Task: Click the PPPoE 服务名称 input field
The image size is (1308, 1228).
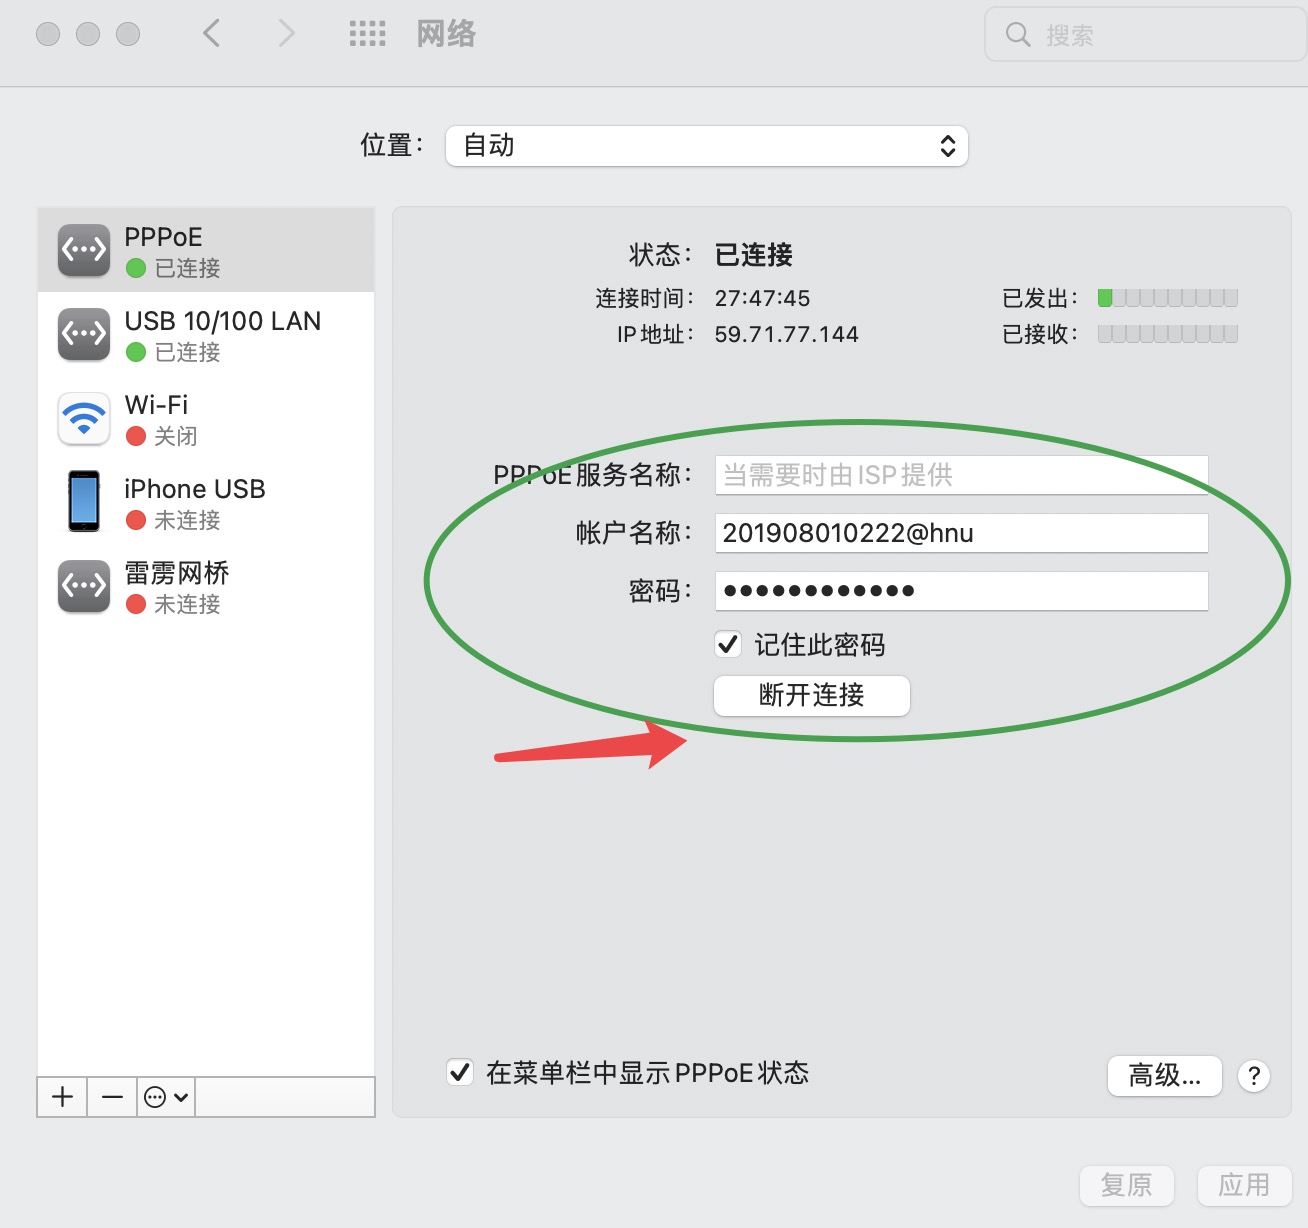Action: pos(962,475)
